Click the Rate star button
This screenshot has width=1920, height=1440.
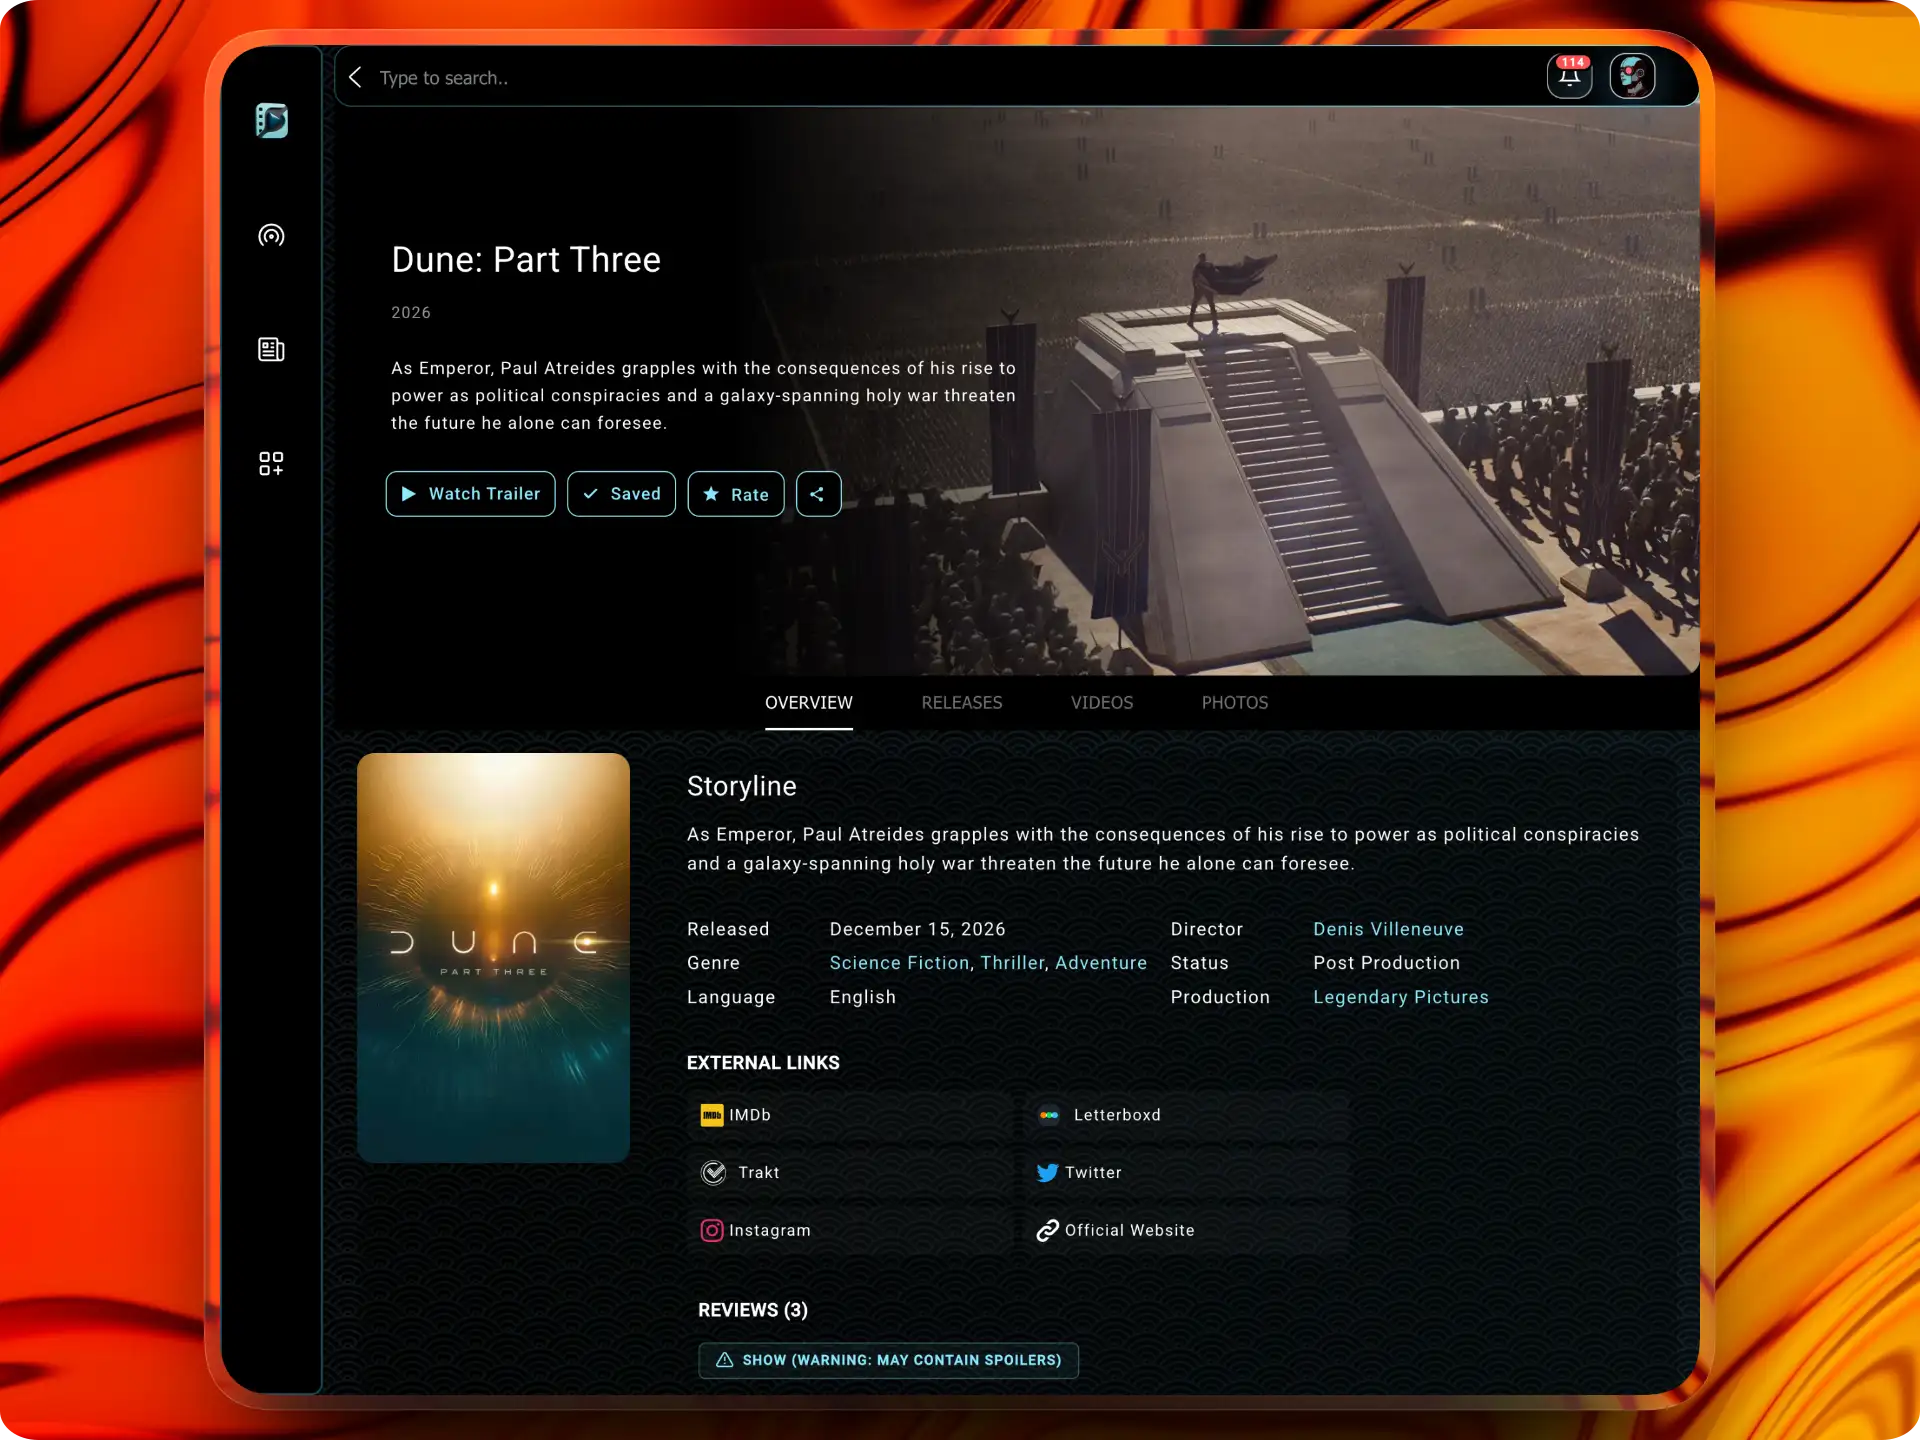click(x=735, y=494)
